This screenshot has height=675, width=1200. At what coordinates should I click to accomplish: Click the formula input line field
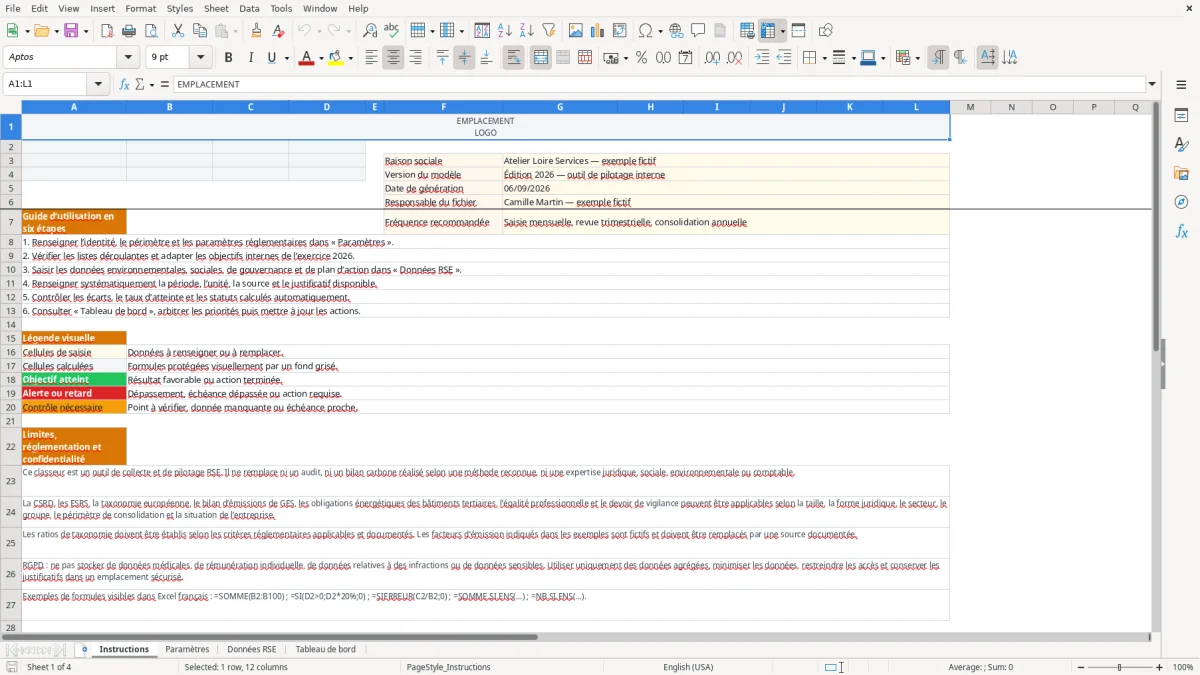click(x=659, y=85)
